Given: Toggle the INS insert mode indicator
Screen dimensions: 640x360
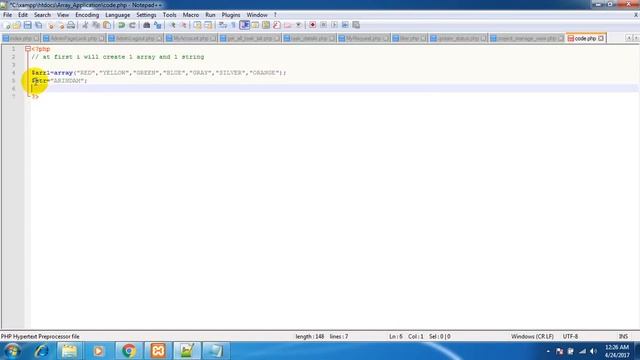Looking at the screenshot, I should 623,336.
